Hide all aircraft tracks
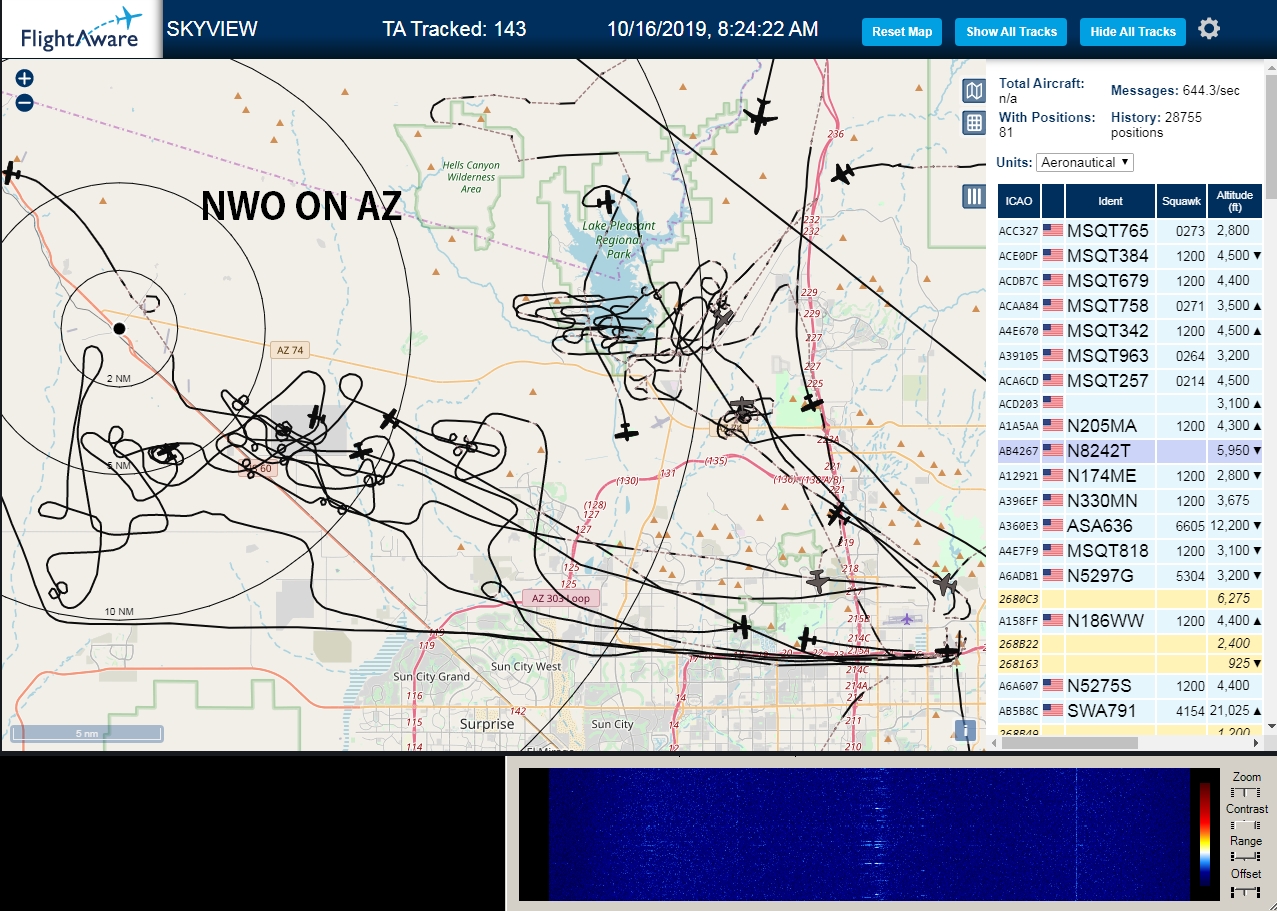The width and height of the screenshot is (1277, 911). [x=1133, y=32]
